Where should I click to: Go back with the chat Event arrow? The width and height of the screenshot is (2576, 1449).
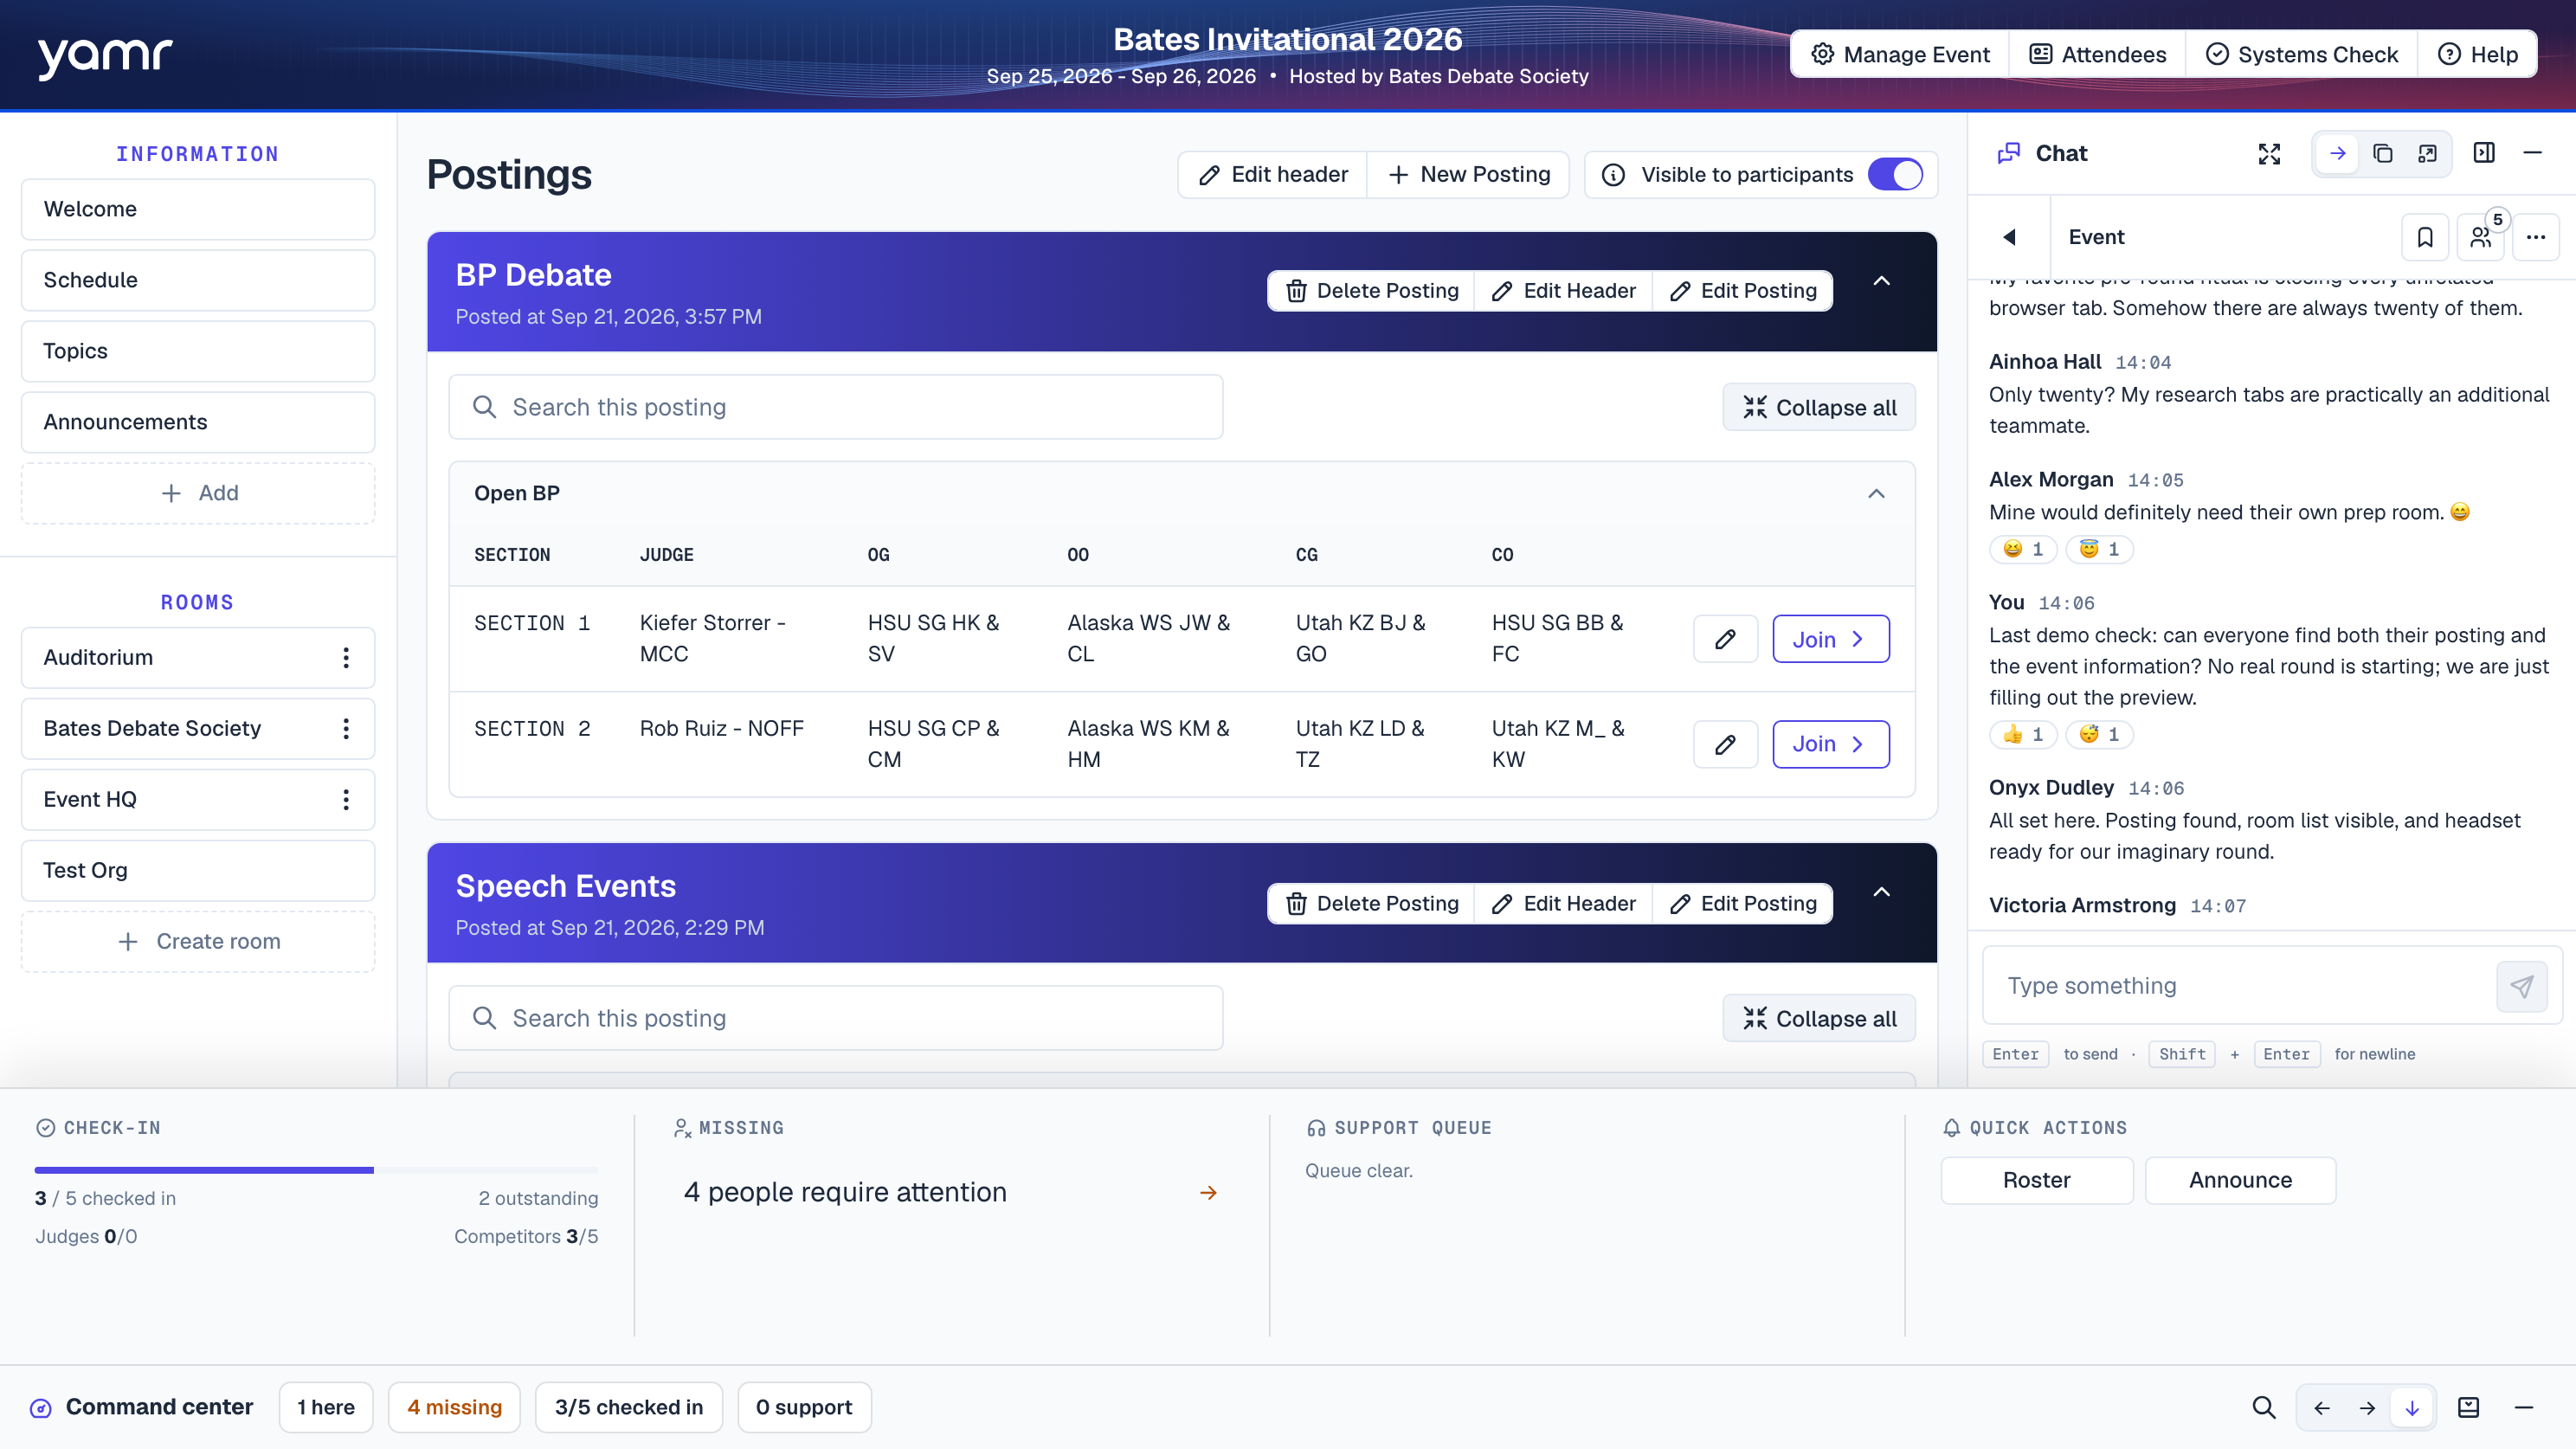(x=2009, y=237)
